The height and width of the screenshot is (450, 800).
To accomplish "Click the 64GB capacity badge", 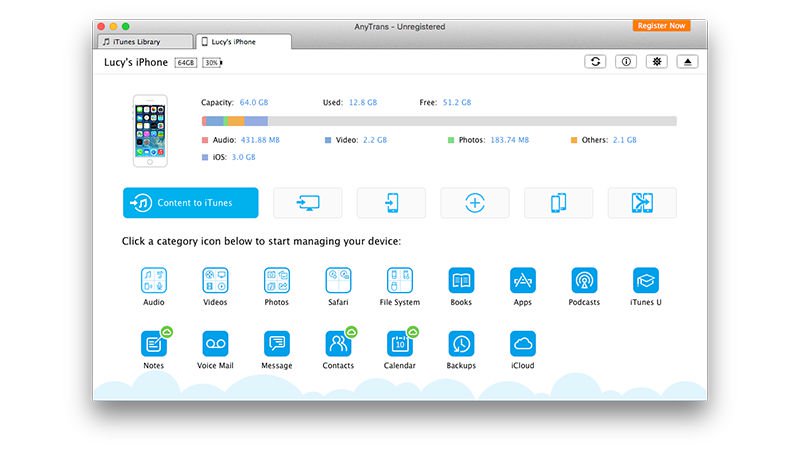I will click(186, 63).
